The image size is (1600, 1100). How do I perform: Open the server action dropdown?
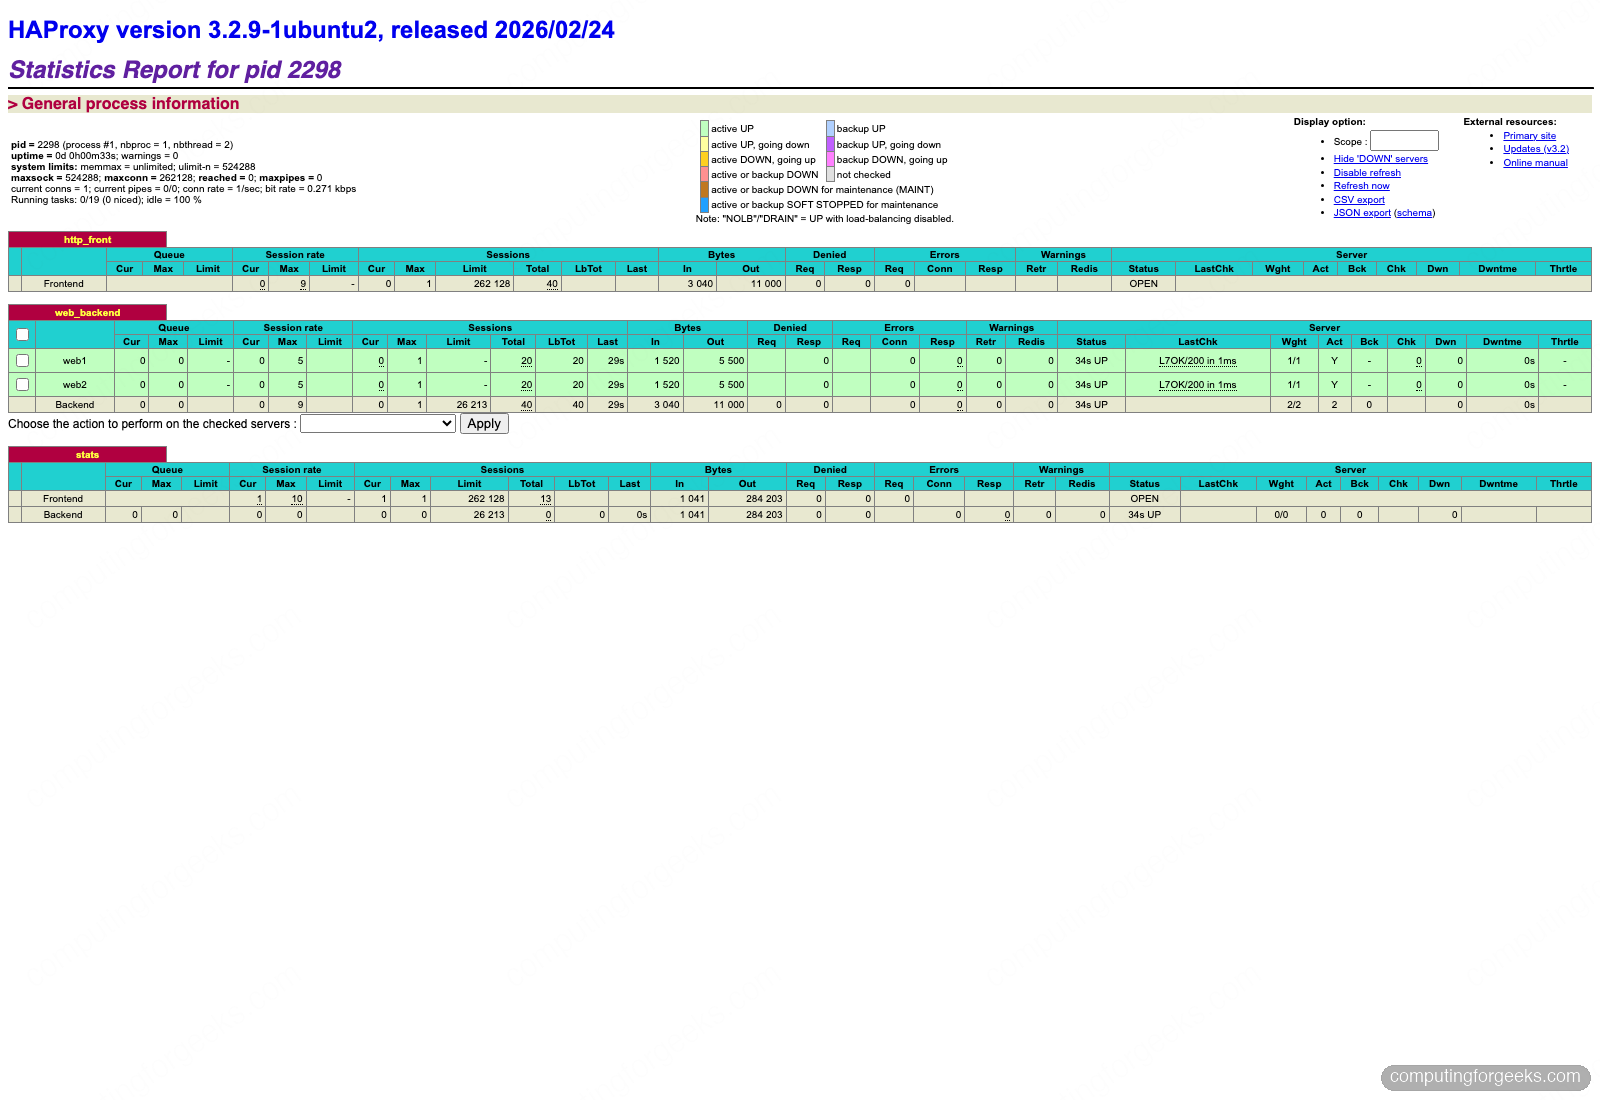coord(377,423)
